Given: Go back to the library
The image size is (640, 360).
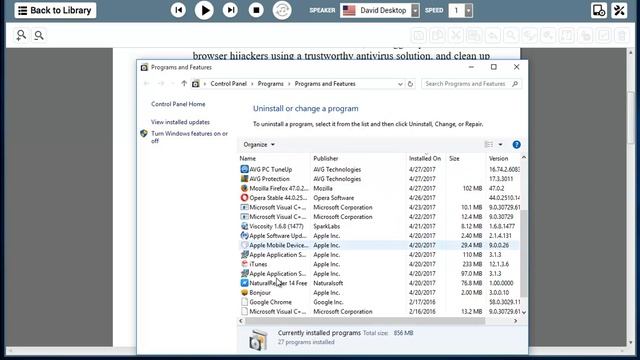Looking at the screenshot, I should point(55,10).
